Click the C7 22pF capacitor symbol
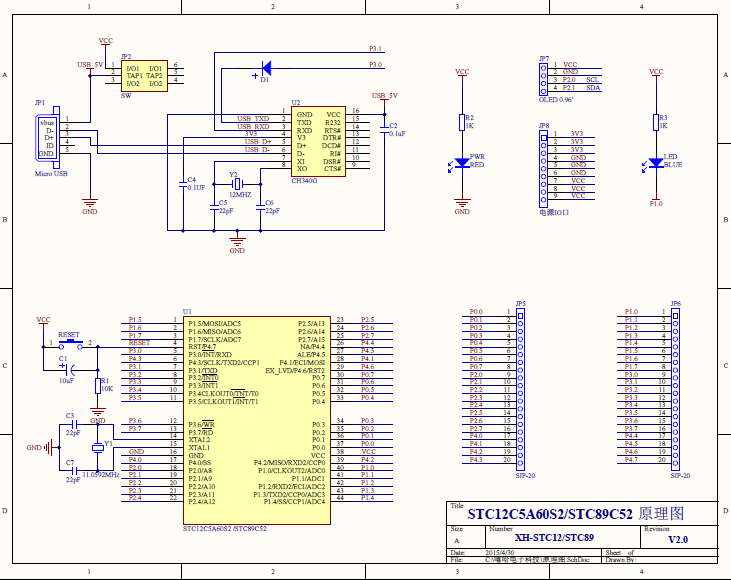 click(74, 471)
